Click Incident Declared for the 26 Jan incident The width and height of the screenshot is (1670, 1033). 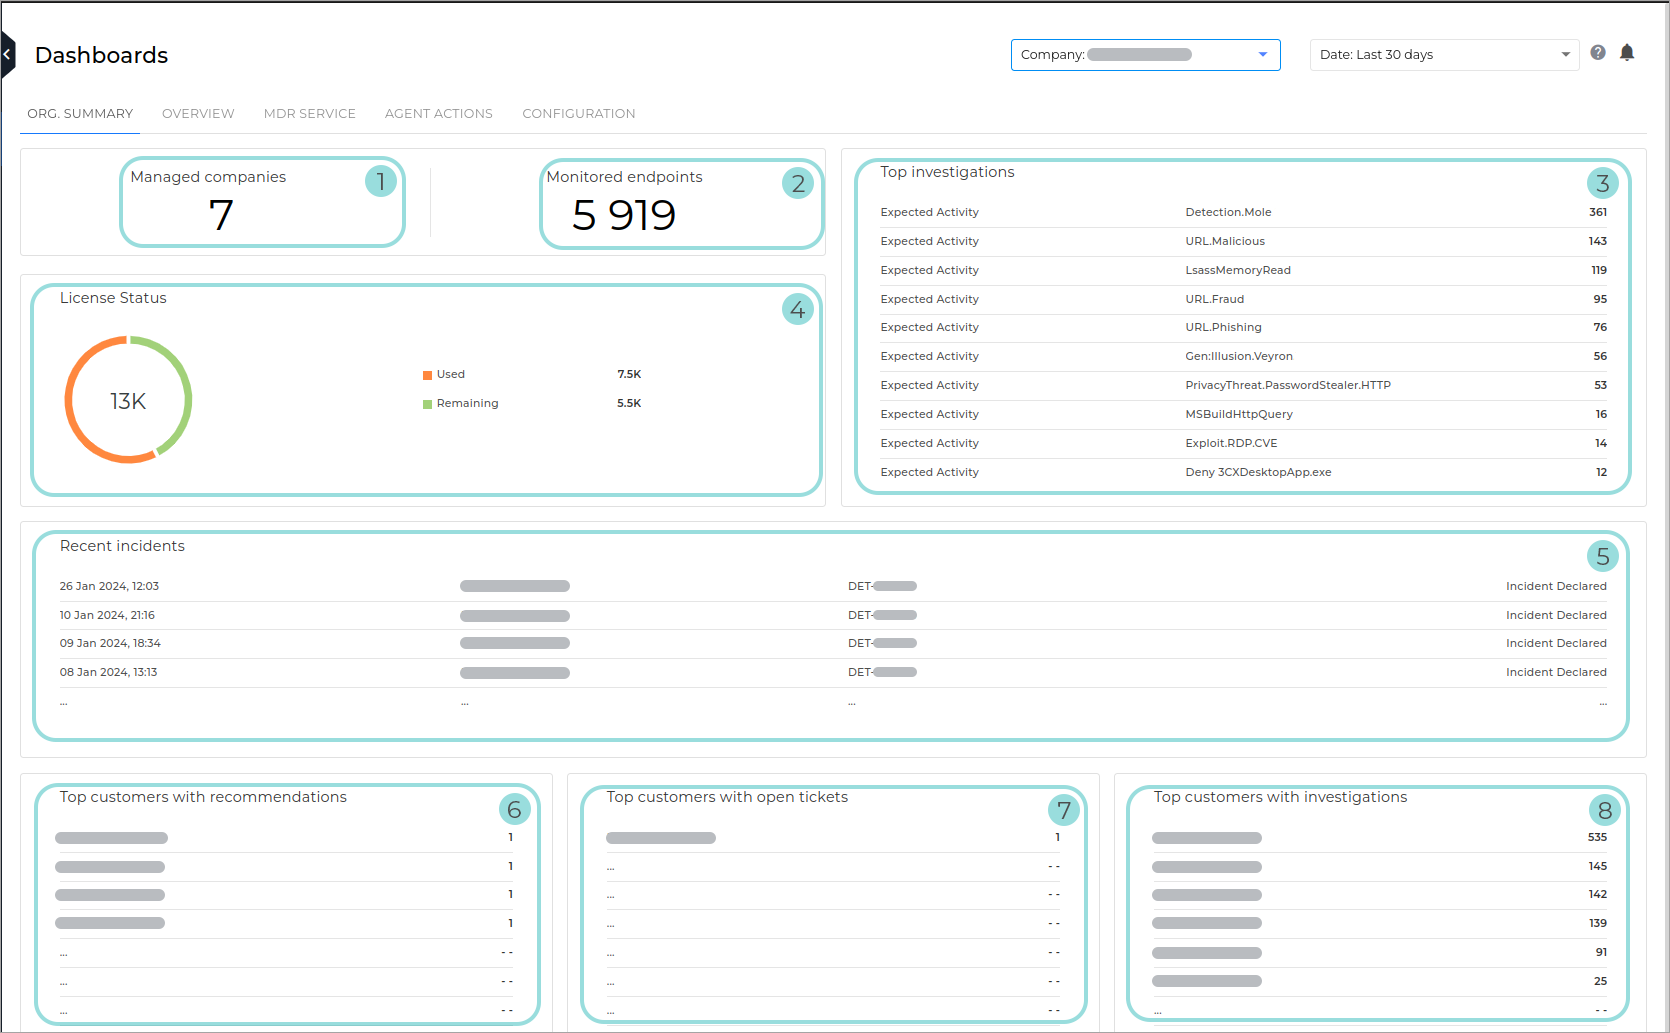click(1556, 586)
